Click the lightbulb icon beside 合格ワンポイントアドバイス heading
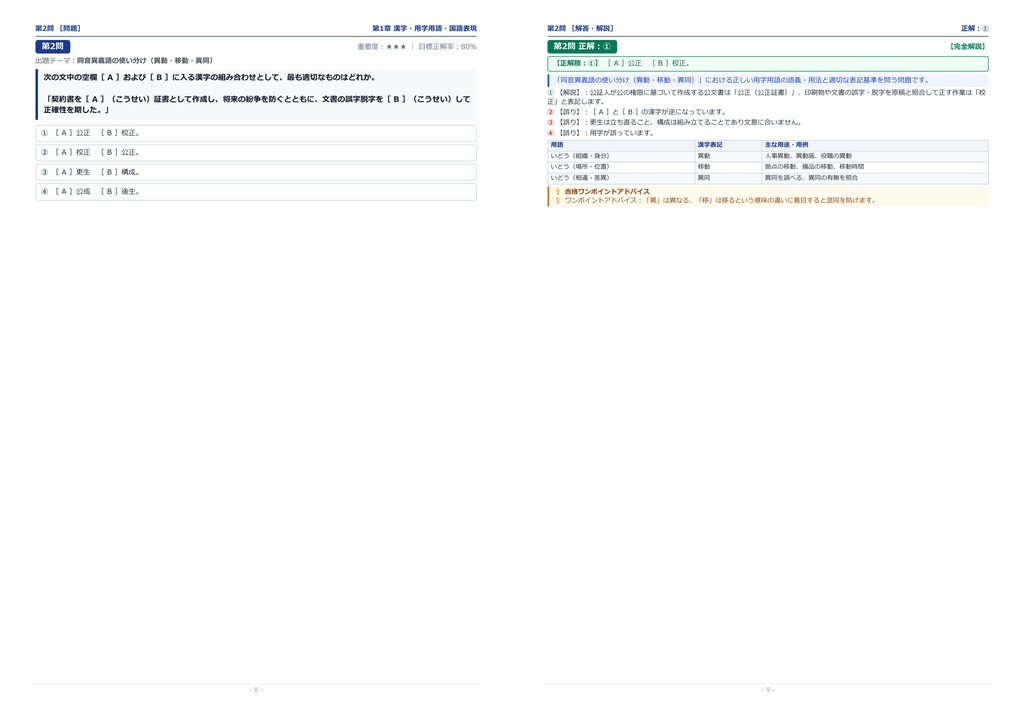The image size is (1024, 724). point(558,192)
